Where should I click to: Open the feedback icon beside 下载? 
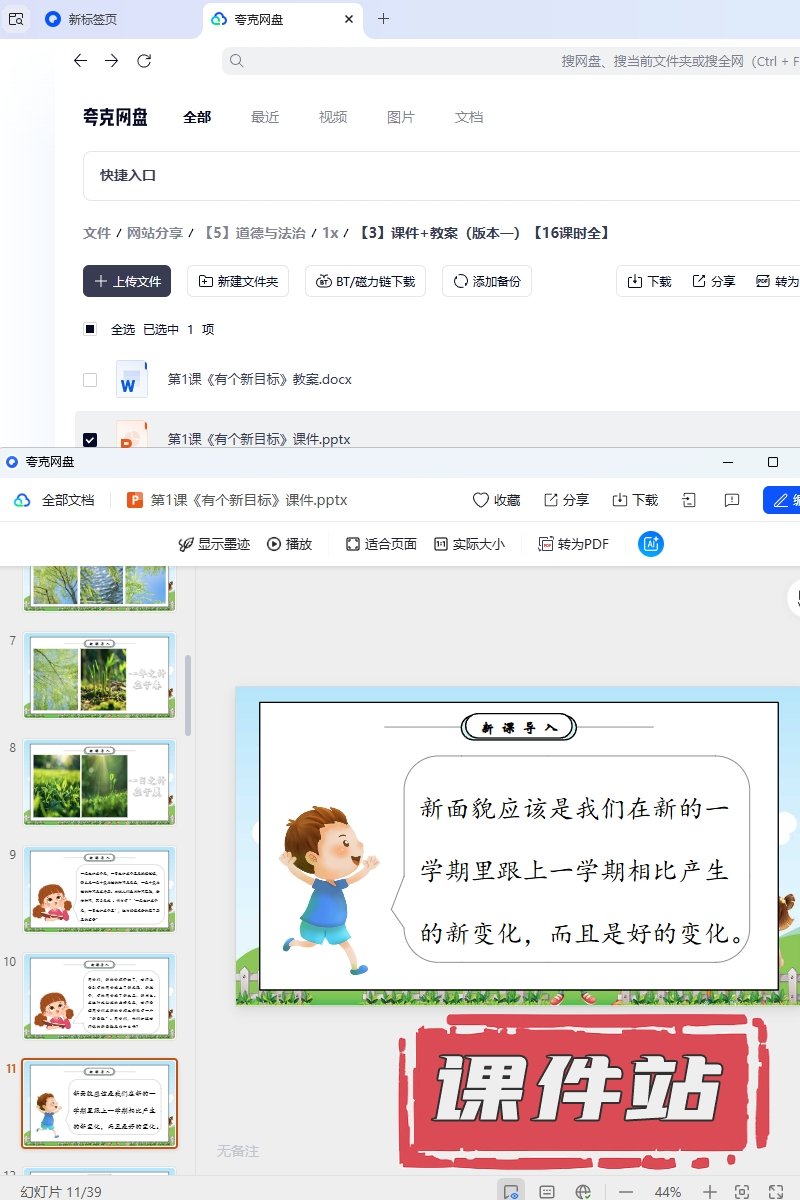(731, 500)
